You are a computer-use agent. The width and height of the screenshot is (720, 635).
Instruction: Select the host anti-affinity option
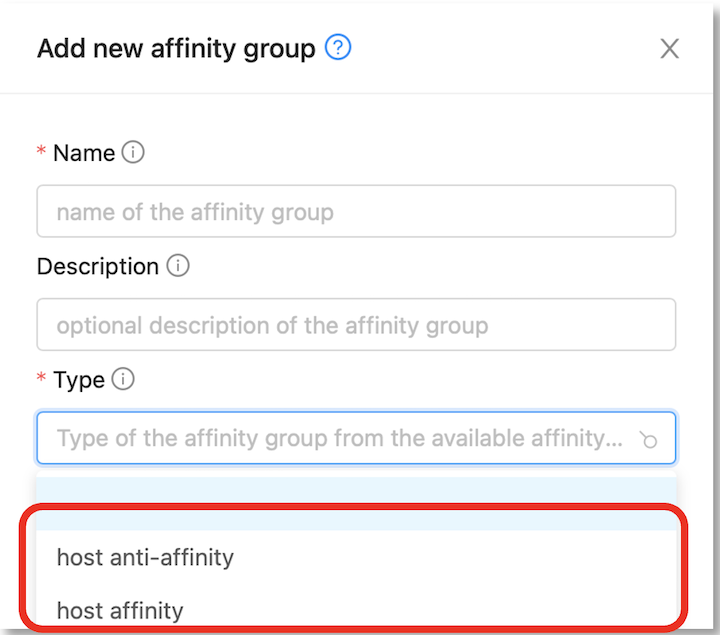coord(356,557)
